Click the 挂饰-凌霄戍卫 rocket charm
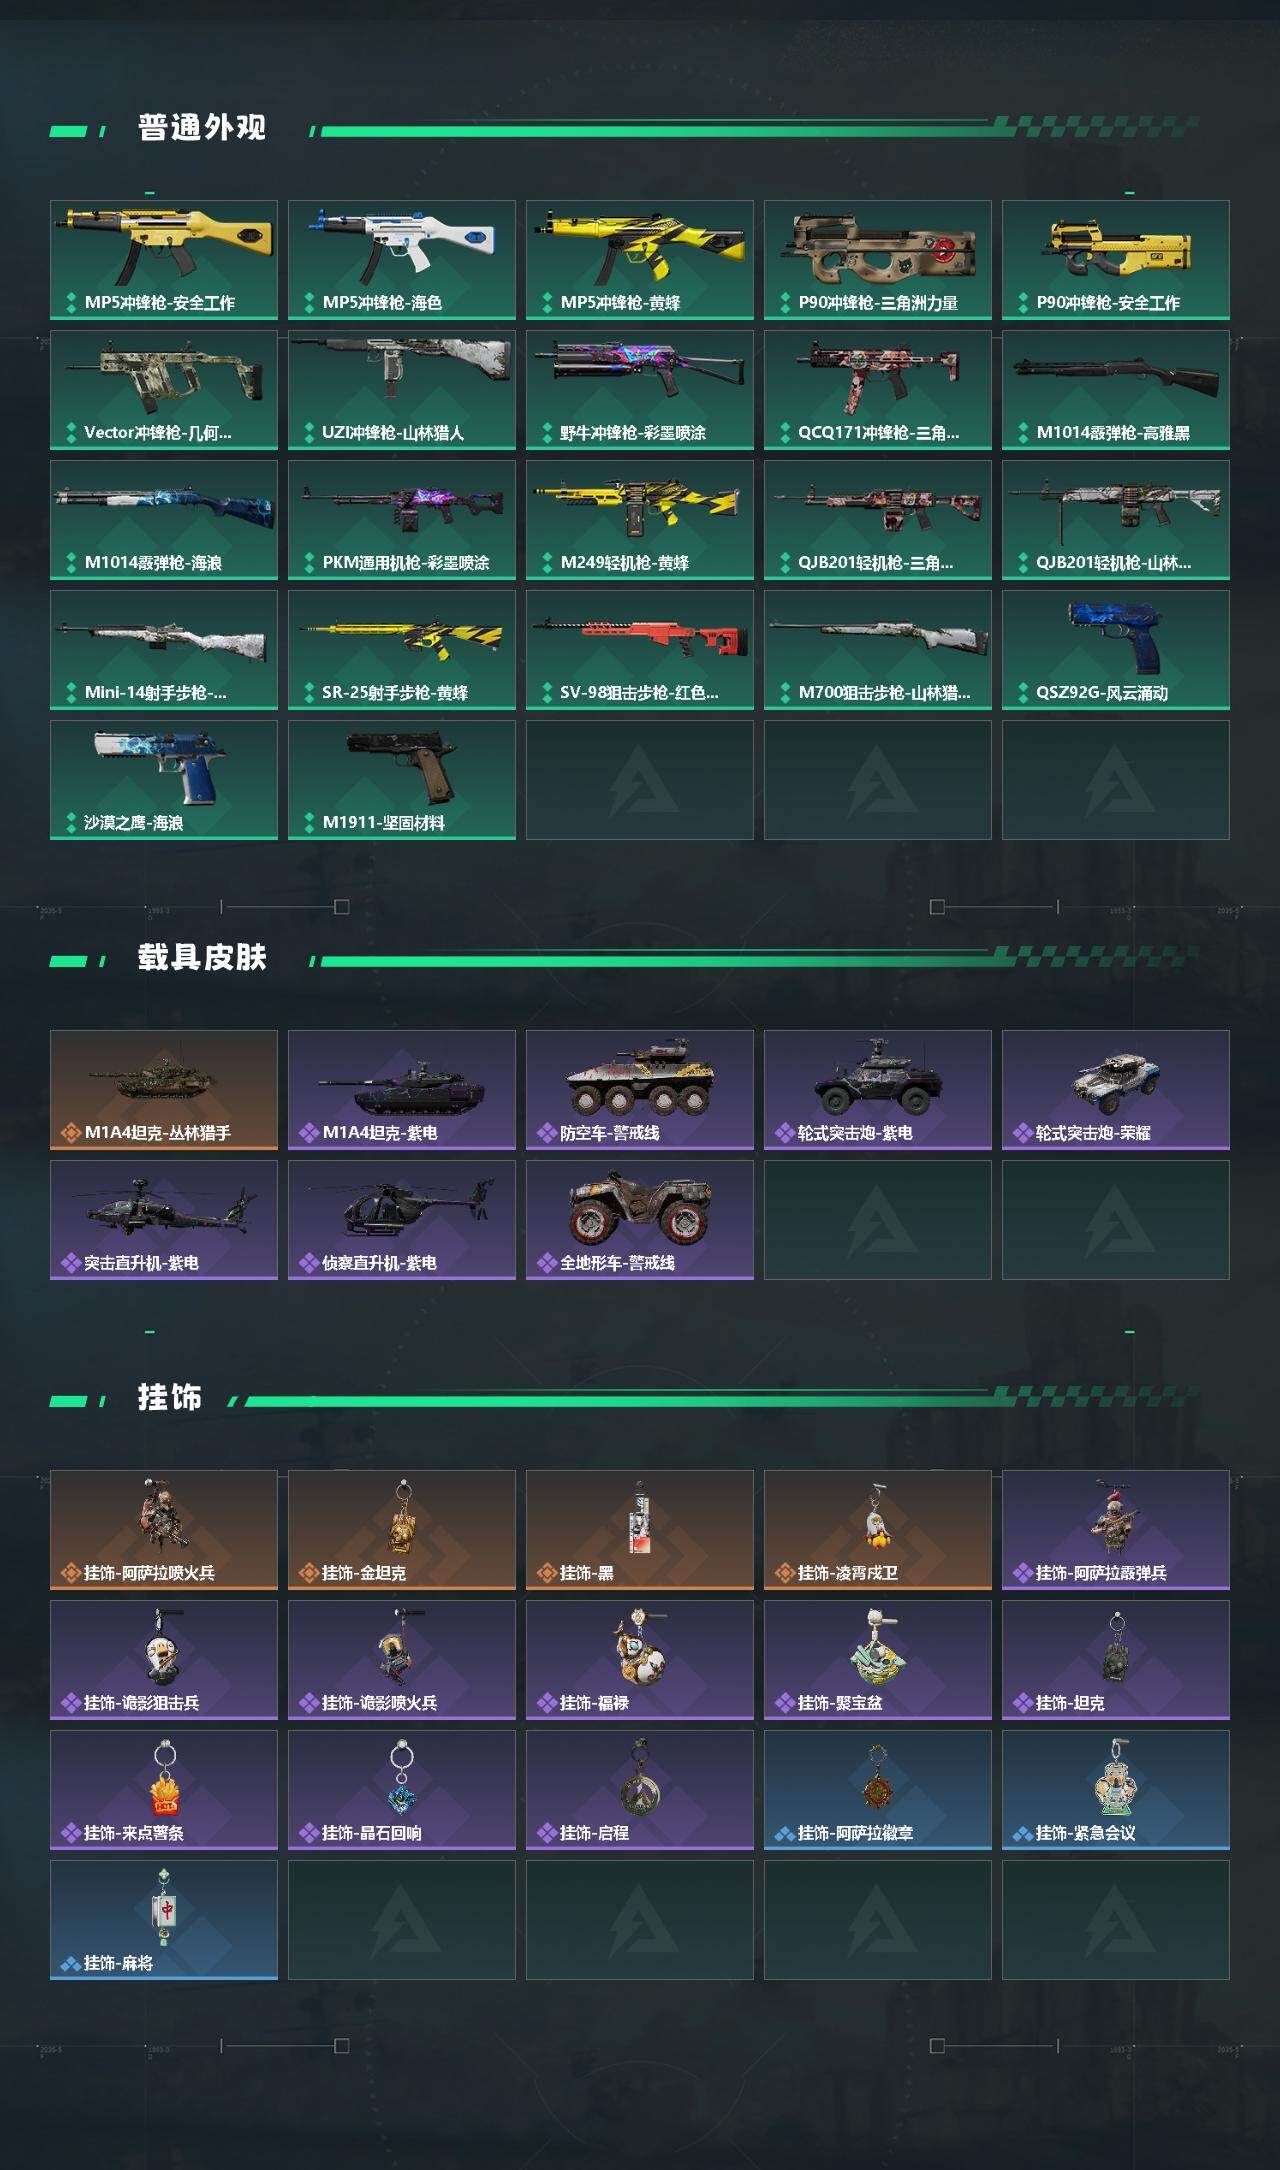Screen dimensions: 1280x2170 click(878, 1530)
